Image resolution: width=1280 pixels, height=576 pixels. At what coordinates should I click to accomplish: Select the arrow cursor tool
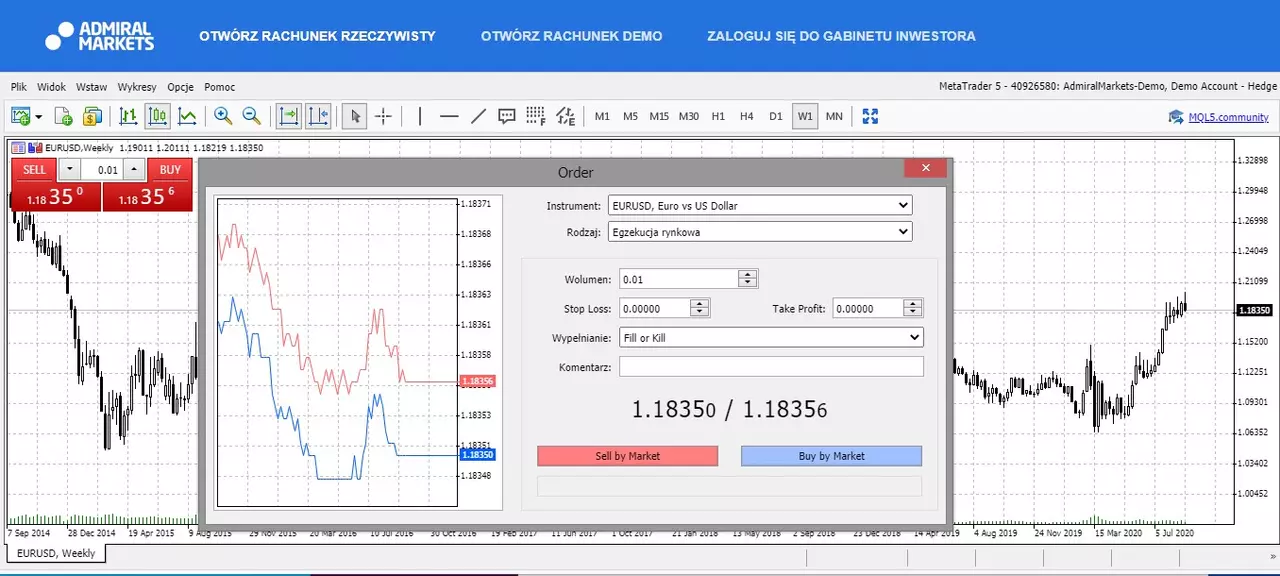pyautogui.click(x=354, y=116)
